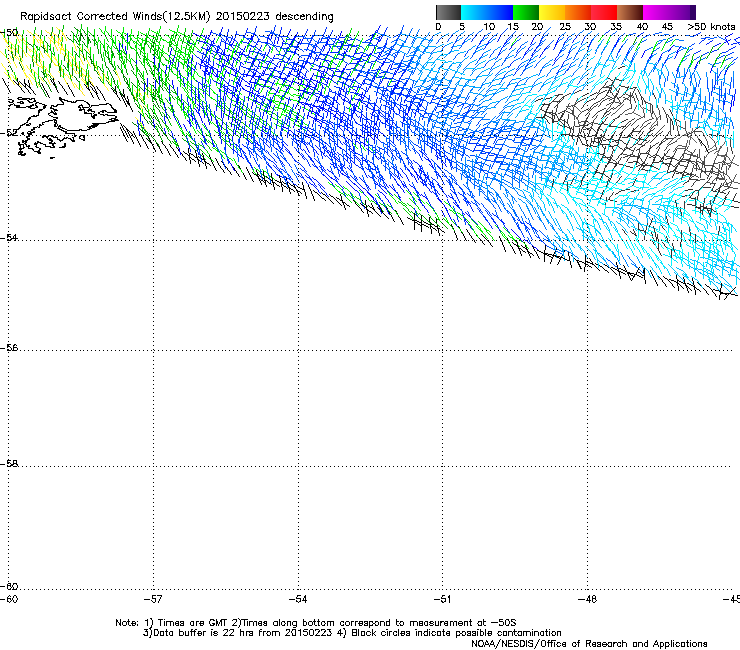Click the 'NOAA/NESDIS/Office of Research and Applications' credit
Viewport: 740px width, 650px height.
tap(589, 644)
